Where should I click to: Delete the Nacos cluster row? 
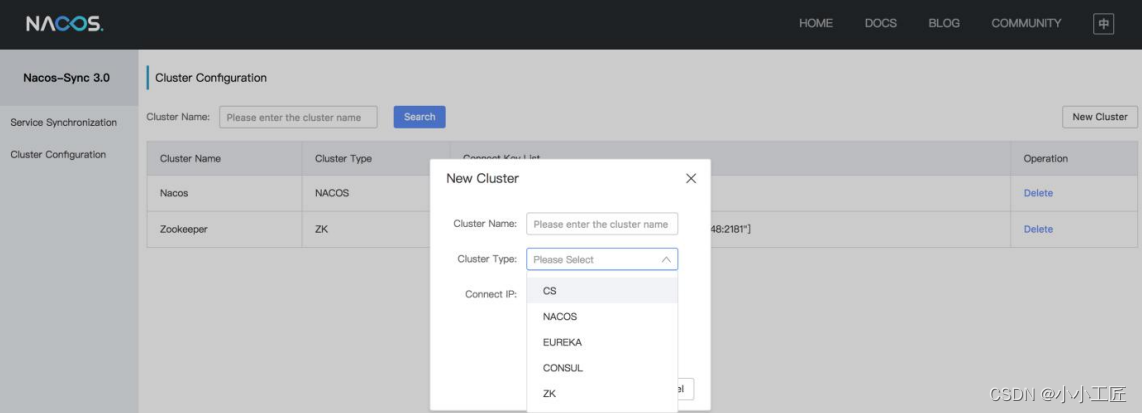coord(1038,193)
